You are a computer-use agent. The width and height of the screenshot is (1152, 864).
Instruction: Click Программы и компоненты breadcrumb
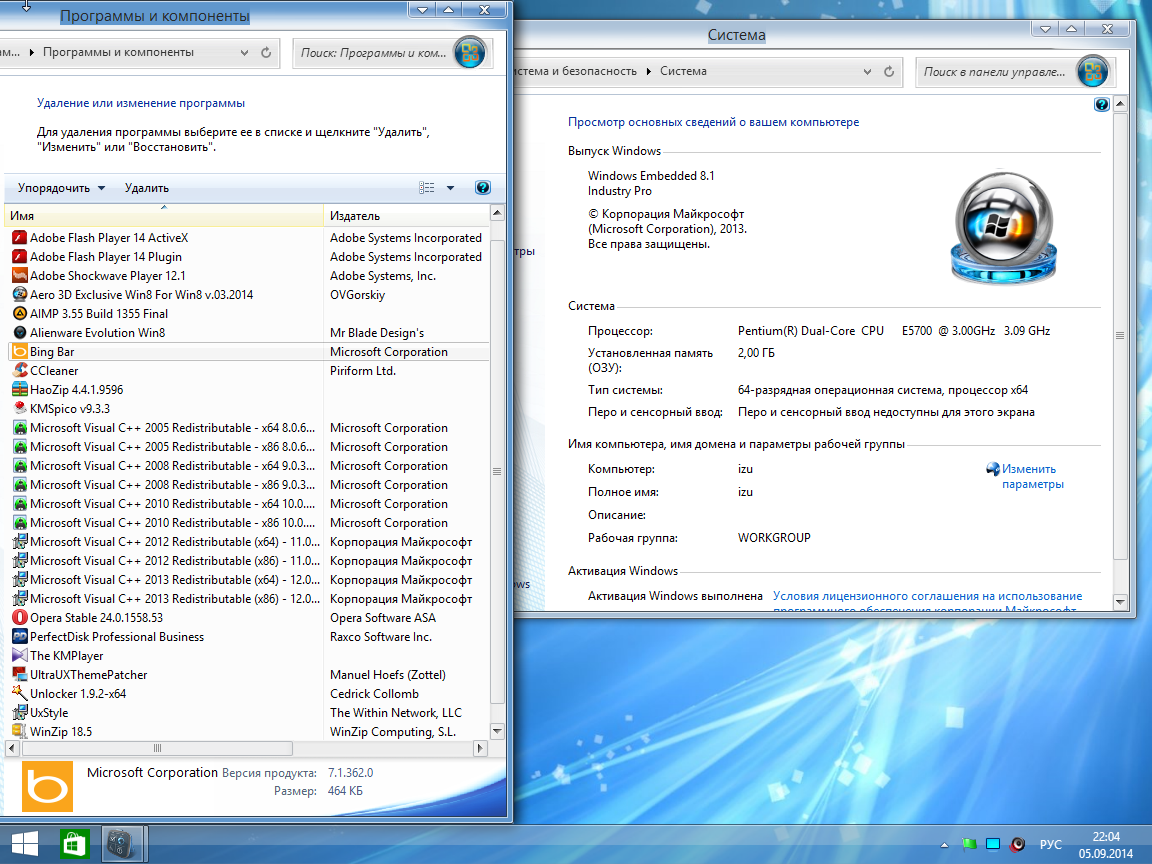point(118,52)
